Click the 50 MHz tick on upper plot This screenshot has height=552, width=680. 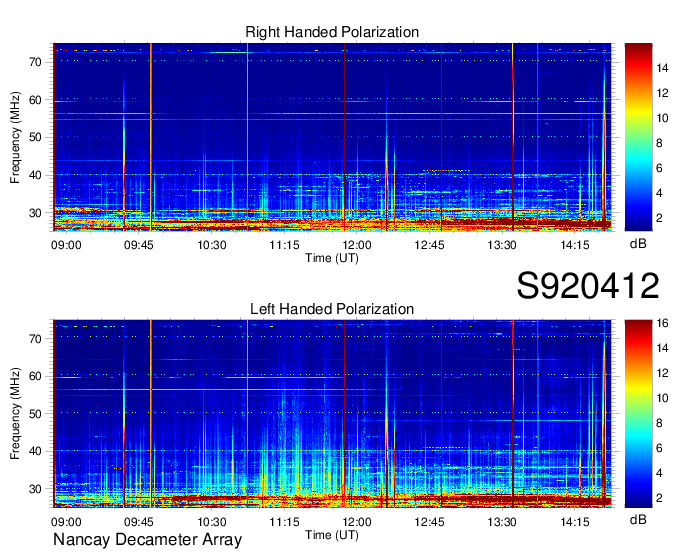[36, 137]
